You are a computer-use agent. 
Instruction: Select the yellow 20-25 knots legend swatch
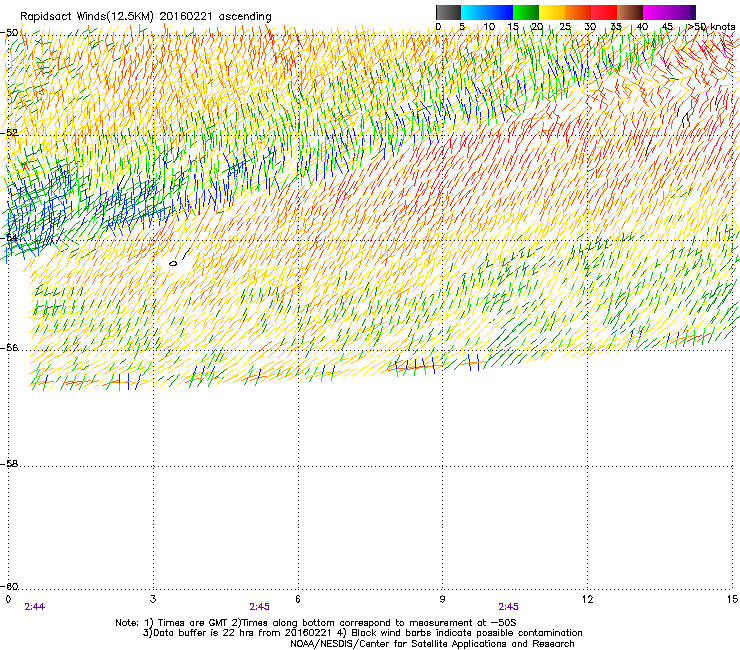[x=552, y=12]
